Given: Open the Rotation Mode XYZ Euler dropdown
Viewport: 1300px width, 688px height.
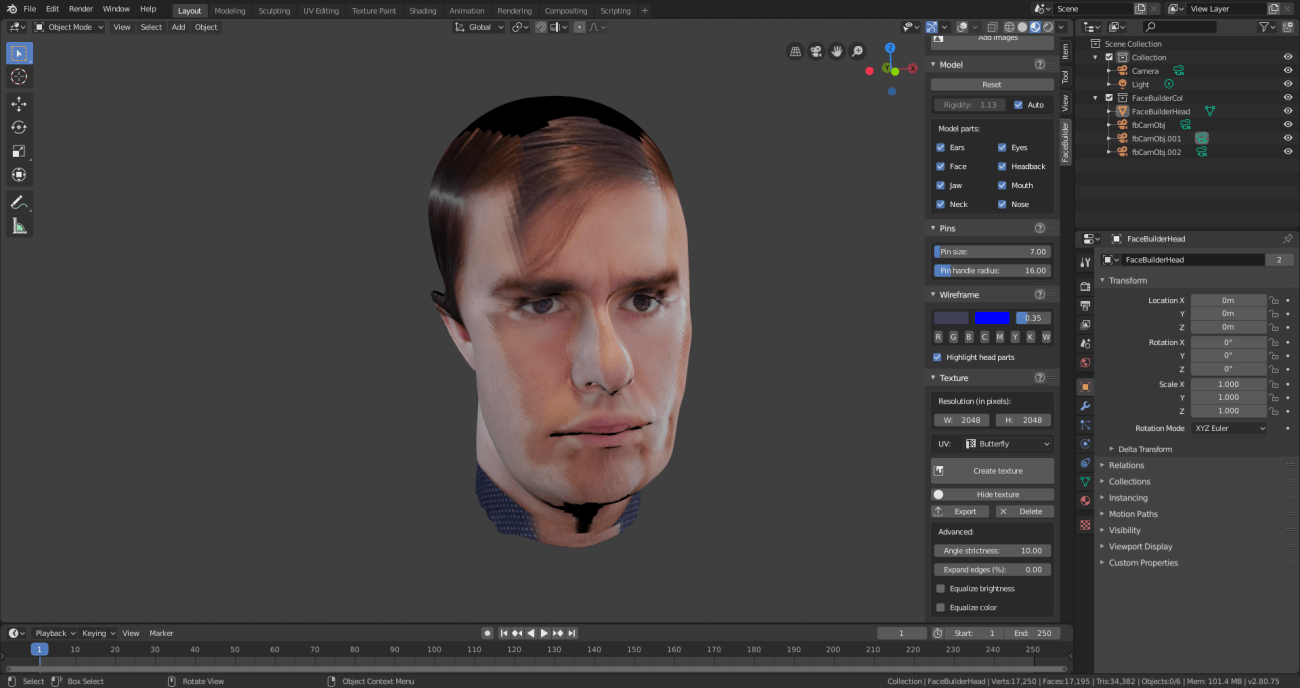Looking at the screenshot, I should [1228, 428].
